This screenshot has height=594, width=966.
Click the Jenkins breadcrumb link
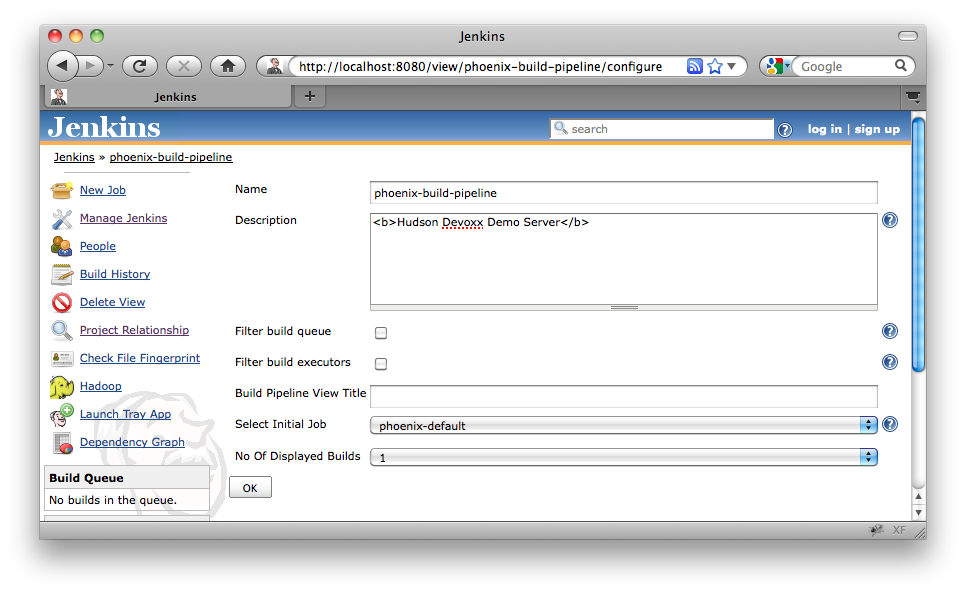(74, 157)
